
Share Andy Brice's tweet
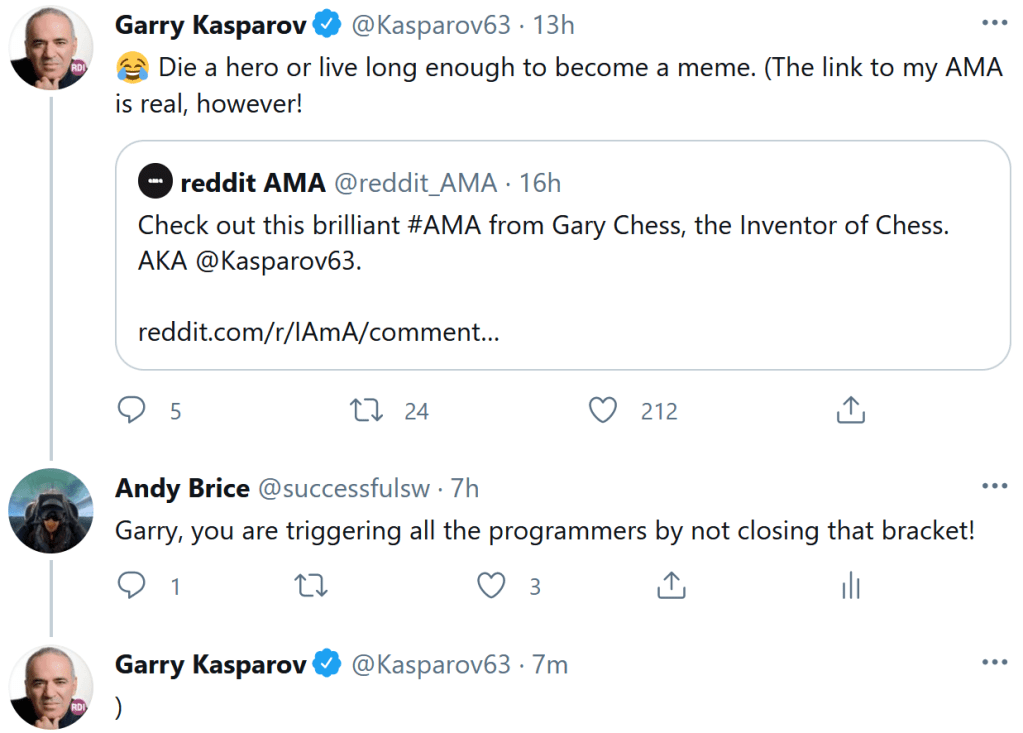[670, 585]
